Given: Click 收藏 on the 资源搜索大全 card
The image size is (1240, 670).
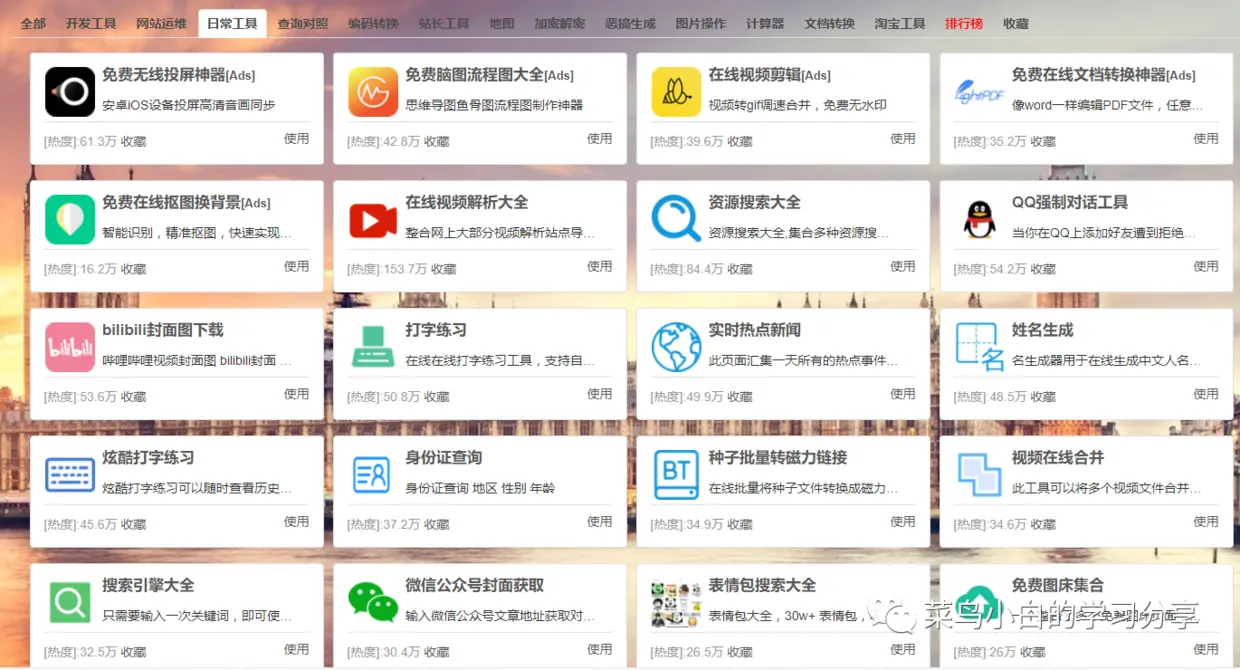Looking at the screenshot, I should coord(740,269).
